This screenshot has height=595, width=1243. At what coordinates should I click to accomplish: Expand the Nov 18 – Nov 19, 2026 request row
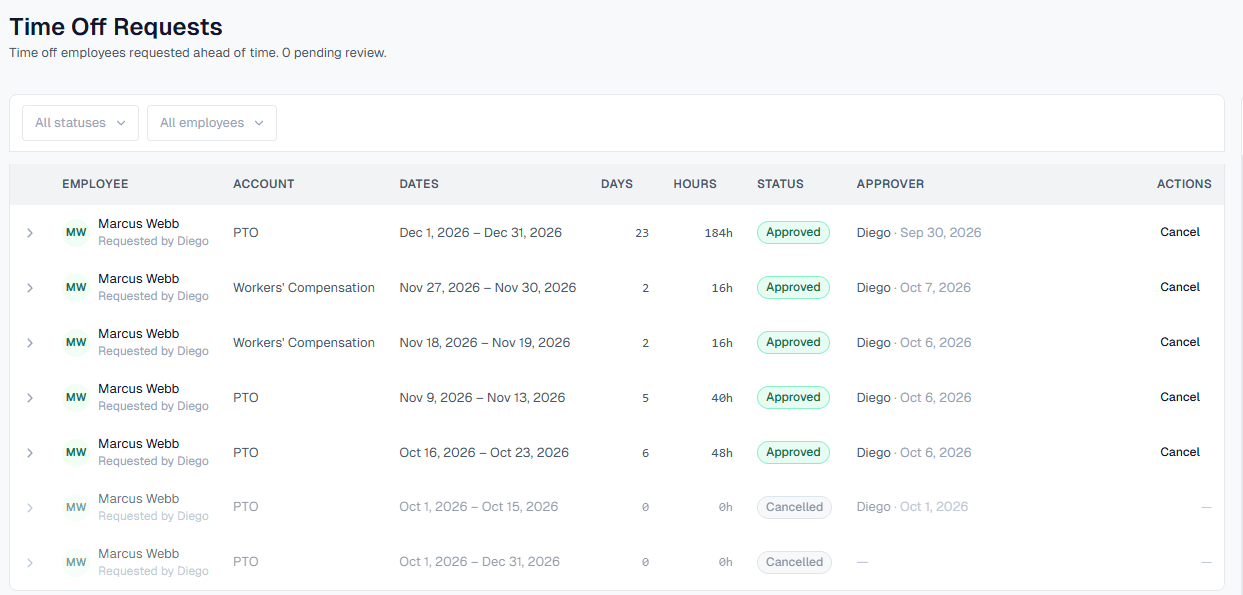pyautogui.click(x=30, y=343)
